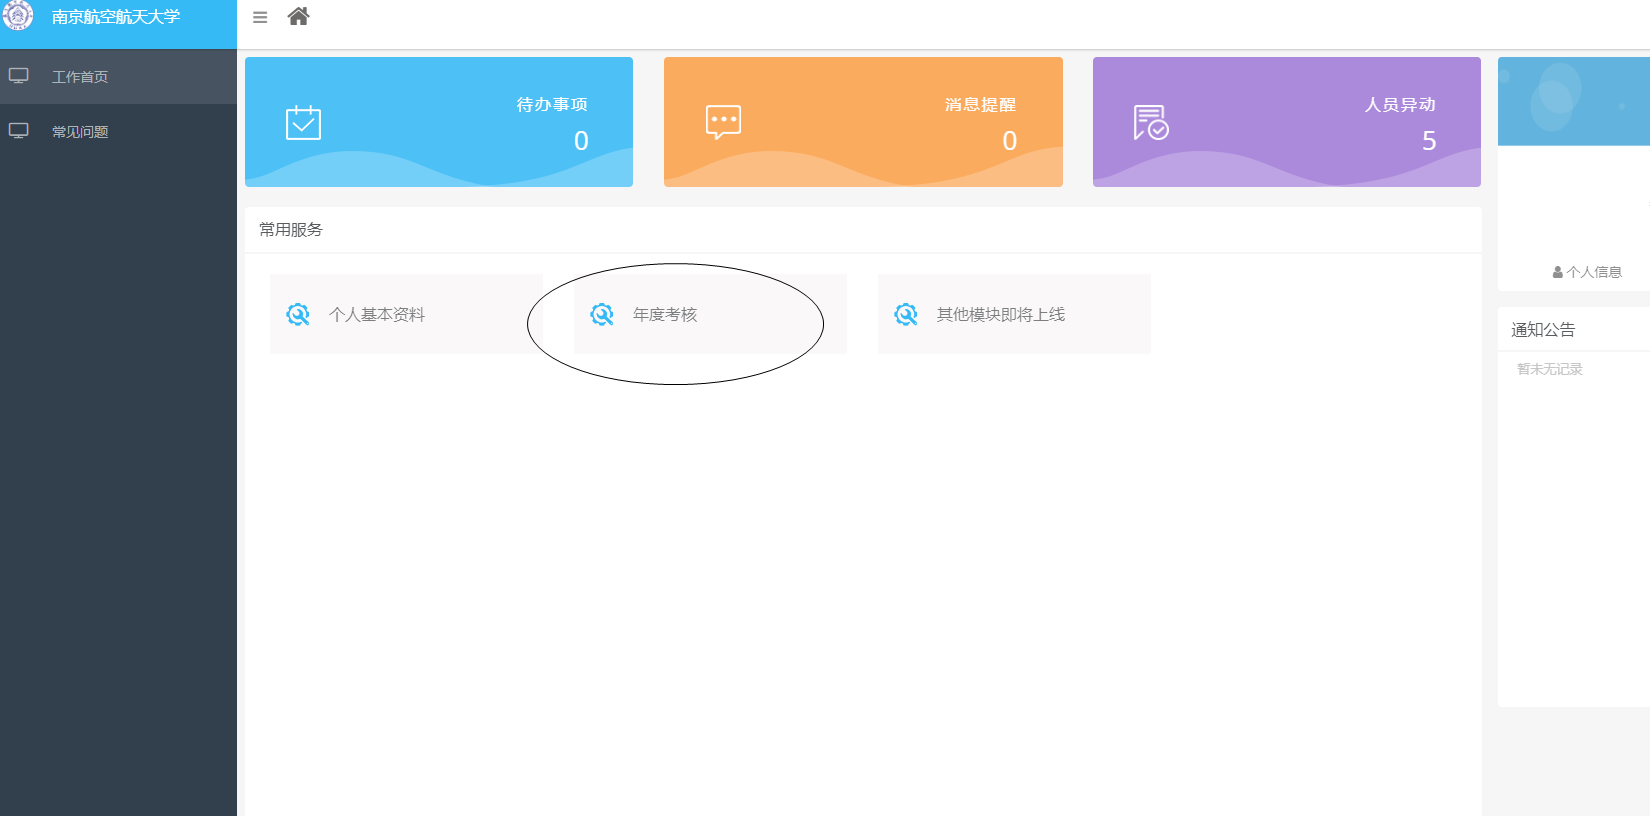Click the chat bubble icon on 消息提醒 card
Viewport: 1650px width, 816px height.
coord(723,122)
